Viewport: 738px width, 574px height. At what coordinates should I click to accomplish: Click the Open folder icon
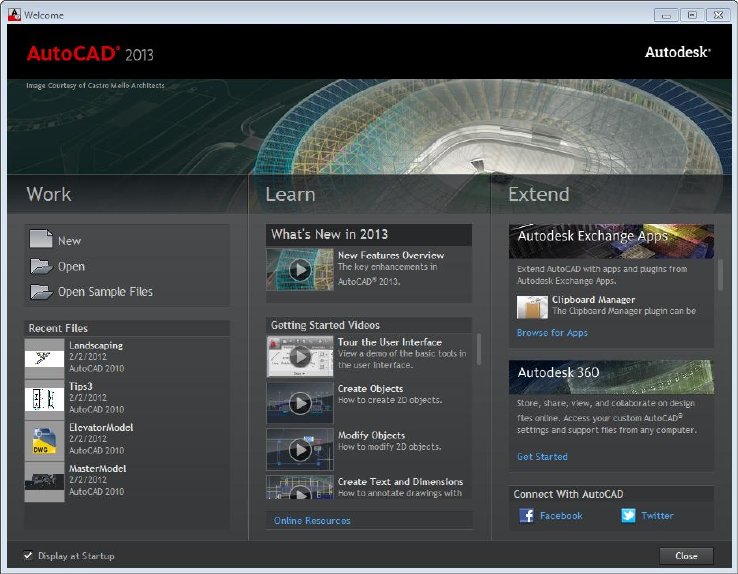click(41, 266)
